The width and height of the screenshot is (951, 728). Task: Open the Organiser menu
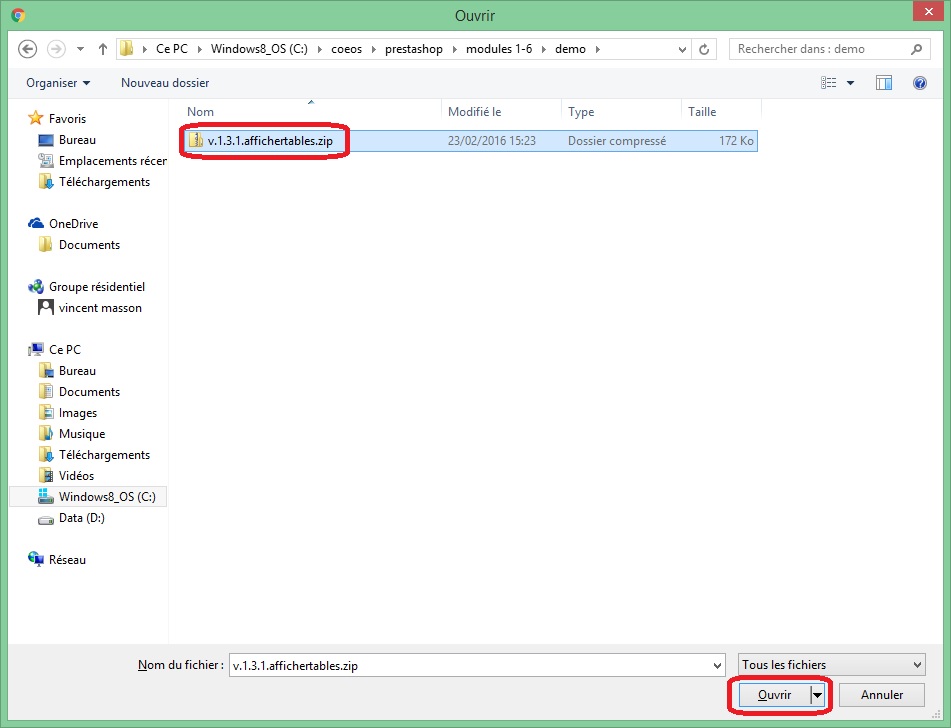click(58, 83)
